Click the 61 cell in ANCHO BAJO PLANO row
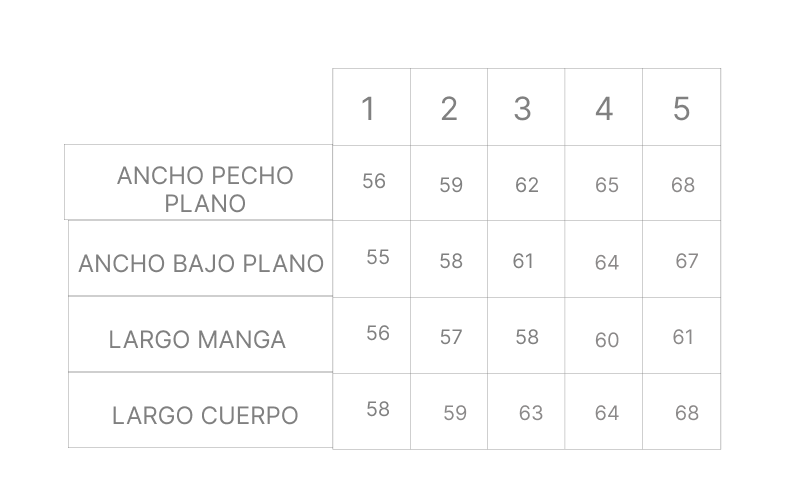The height and width of the screenshot is (500, 792). coord(523,261)
